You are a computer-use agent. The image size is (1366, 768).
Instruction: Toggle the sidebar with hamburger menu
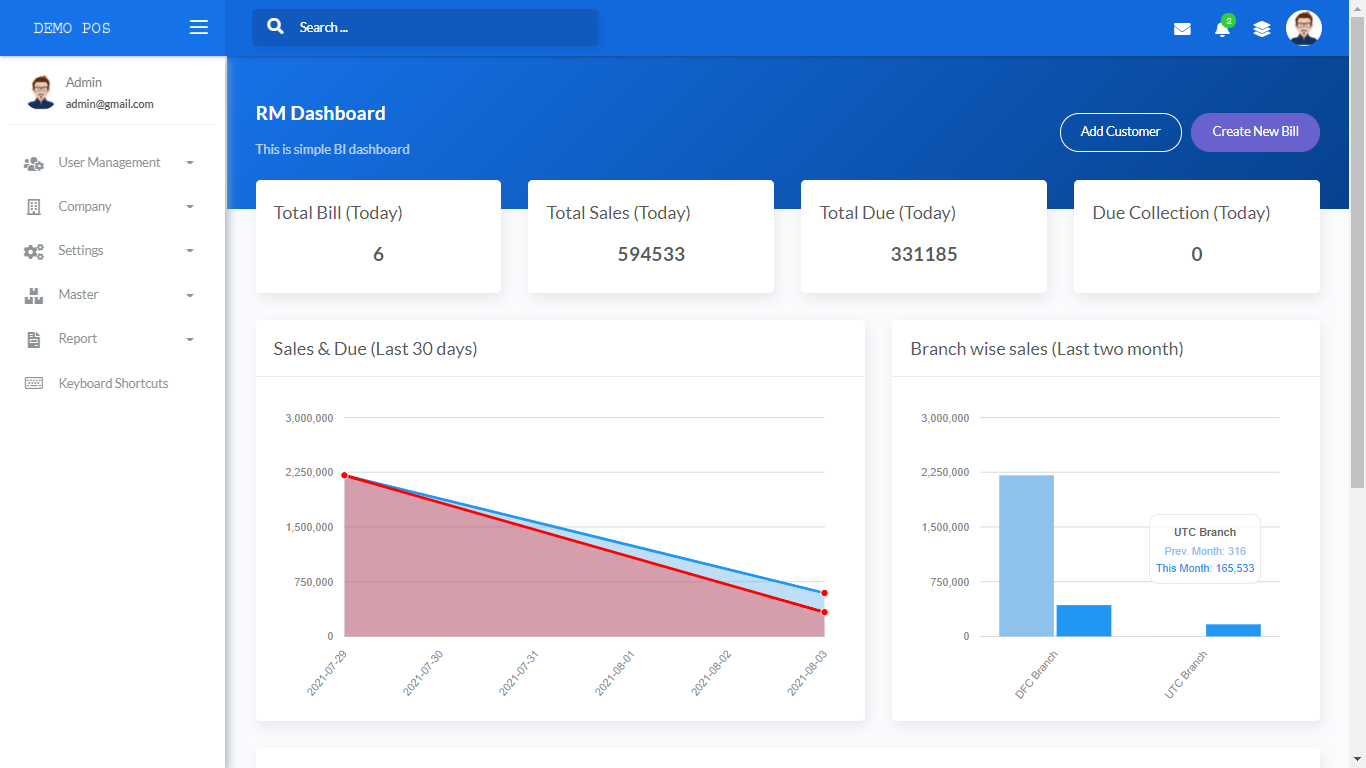tap(199, 28)
